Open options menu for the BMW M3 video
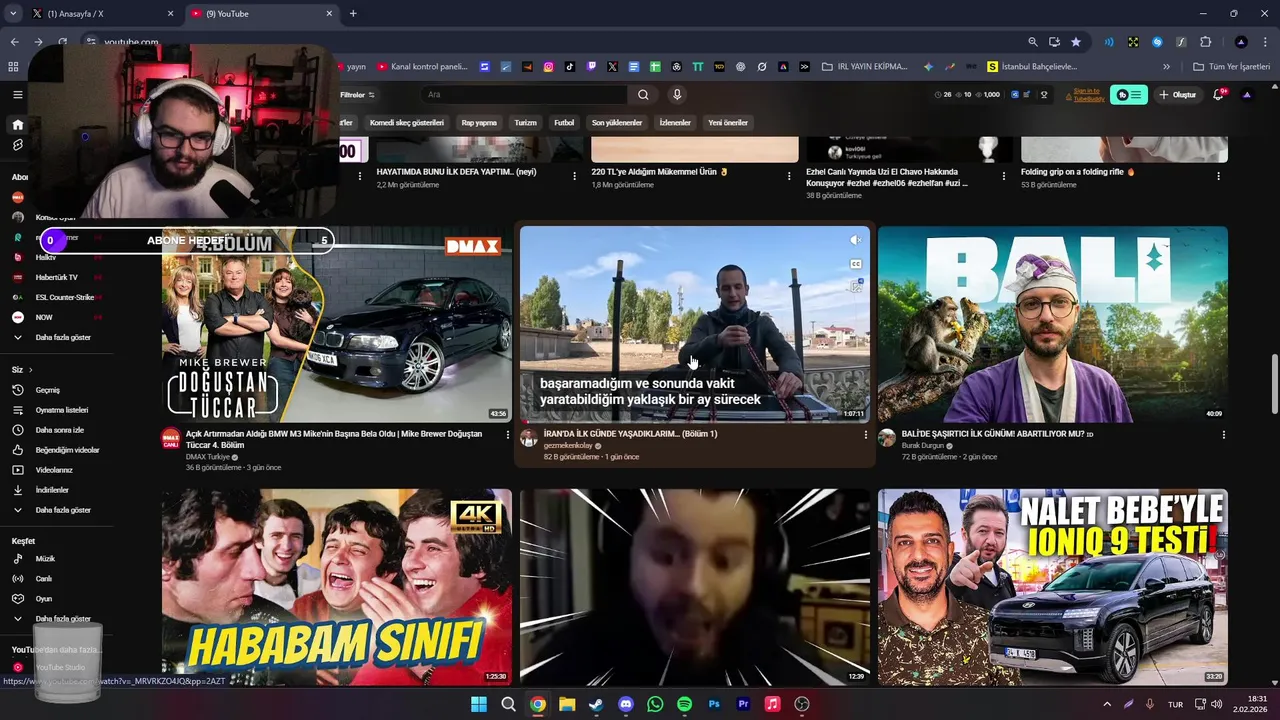This screenshot has height=720, width=1280. pos(508,435)
